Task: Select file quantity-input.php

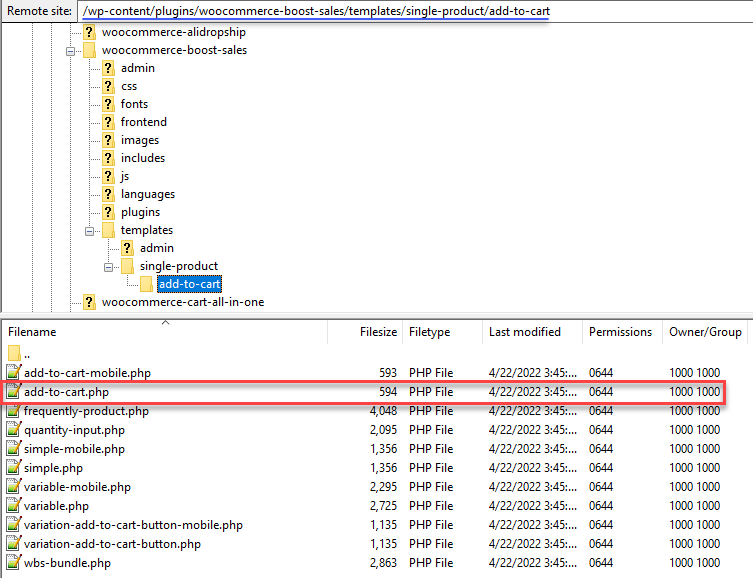Action: click(x=74, y=430)
